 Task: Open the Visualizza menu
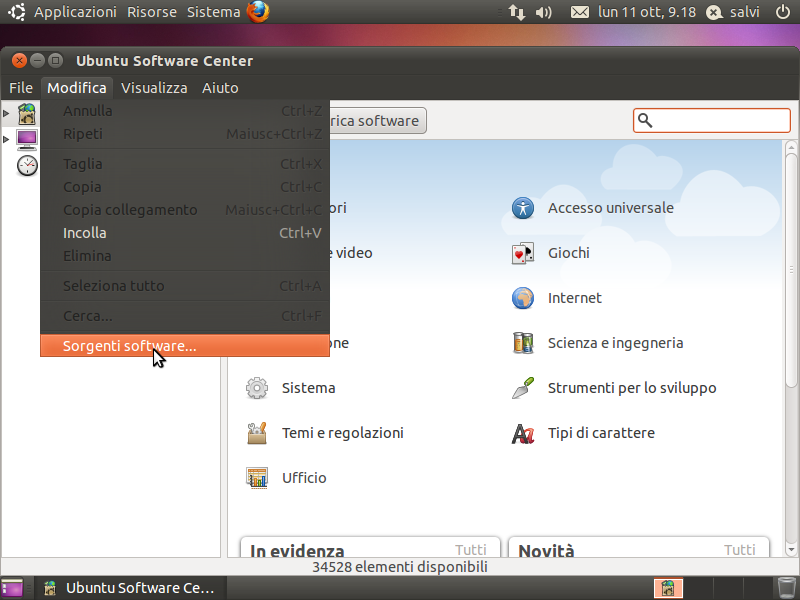[154, 88]
